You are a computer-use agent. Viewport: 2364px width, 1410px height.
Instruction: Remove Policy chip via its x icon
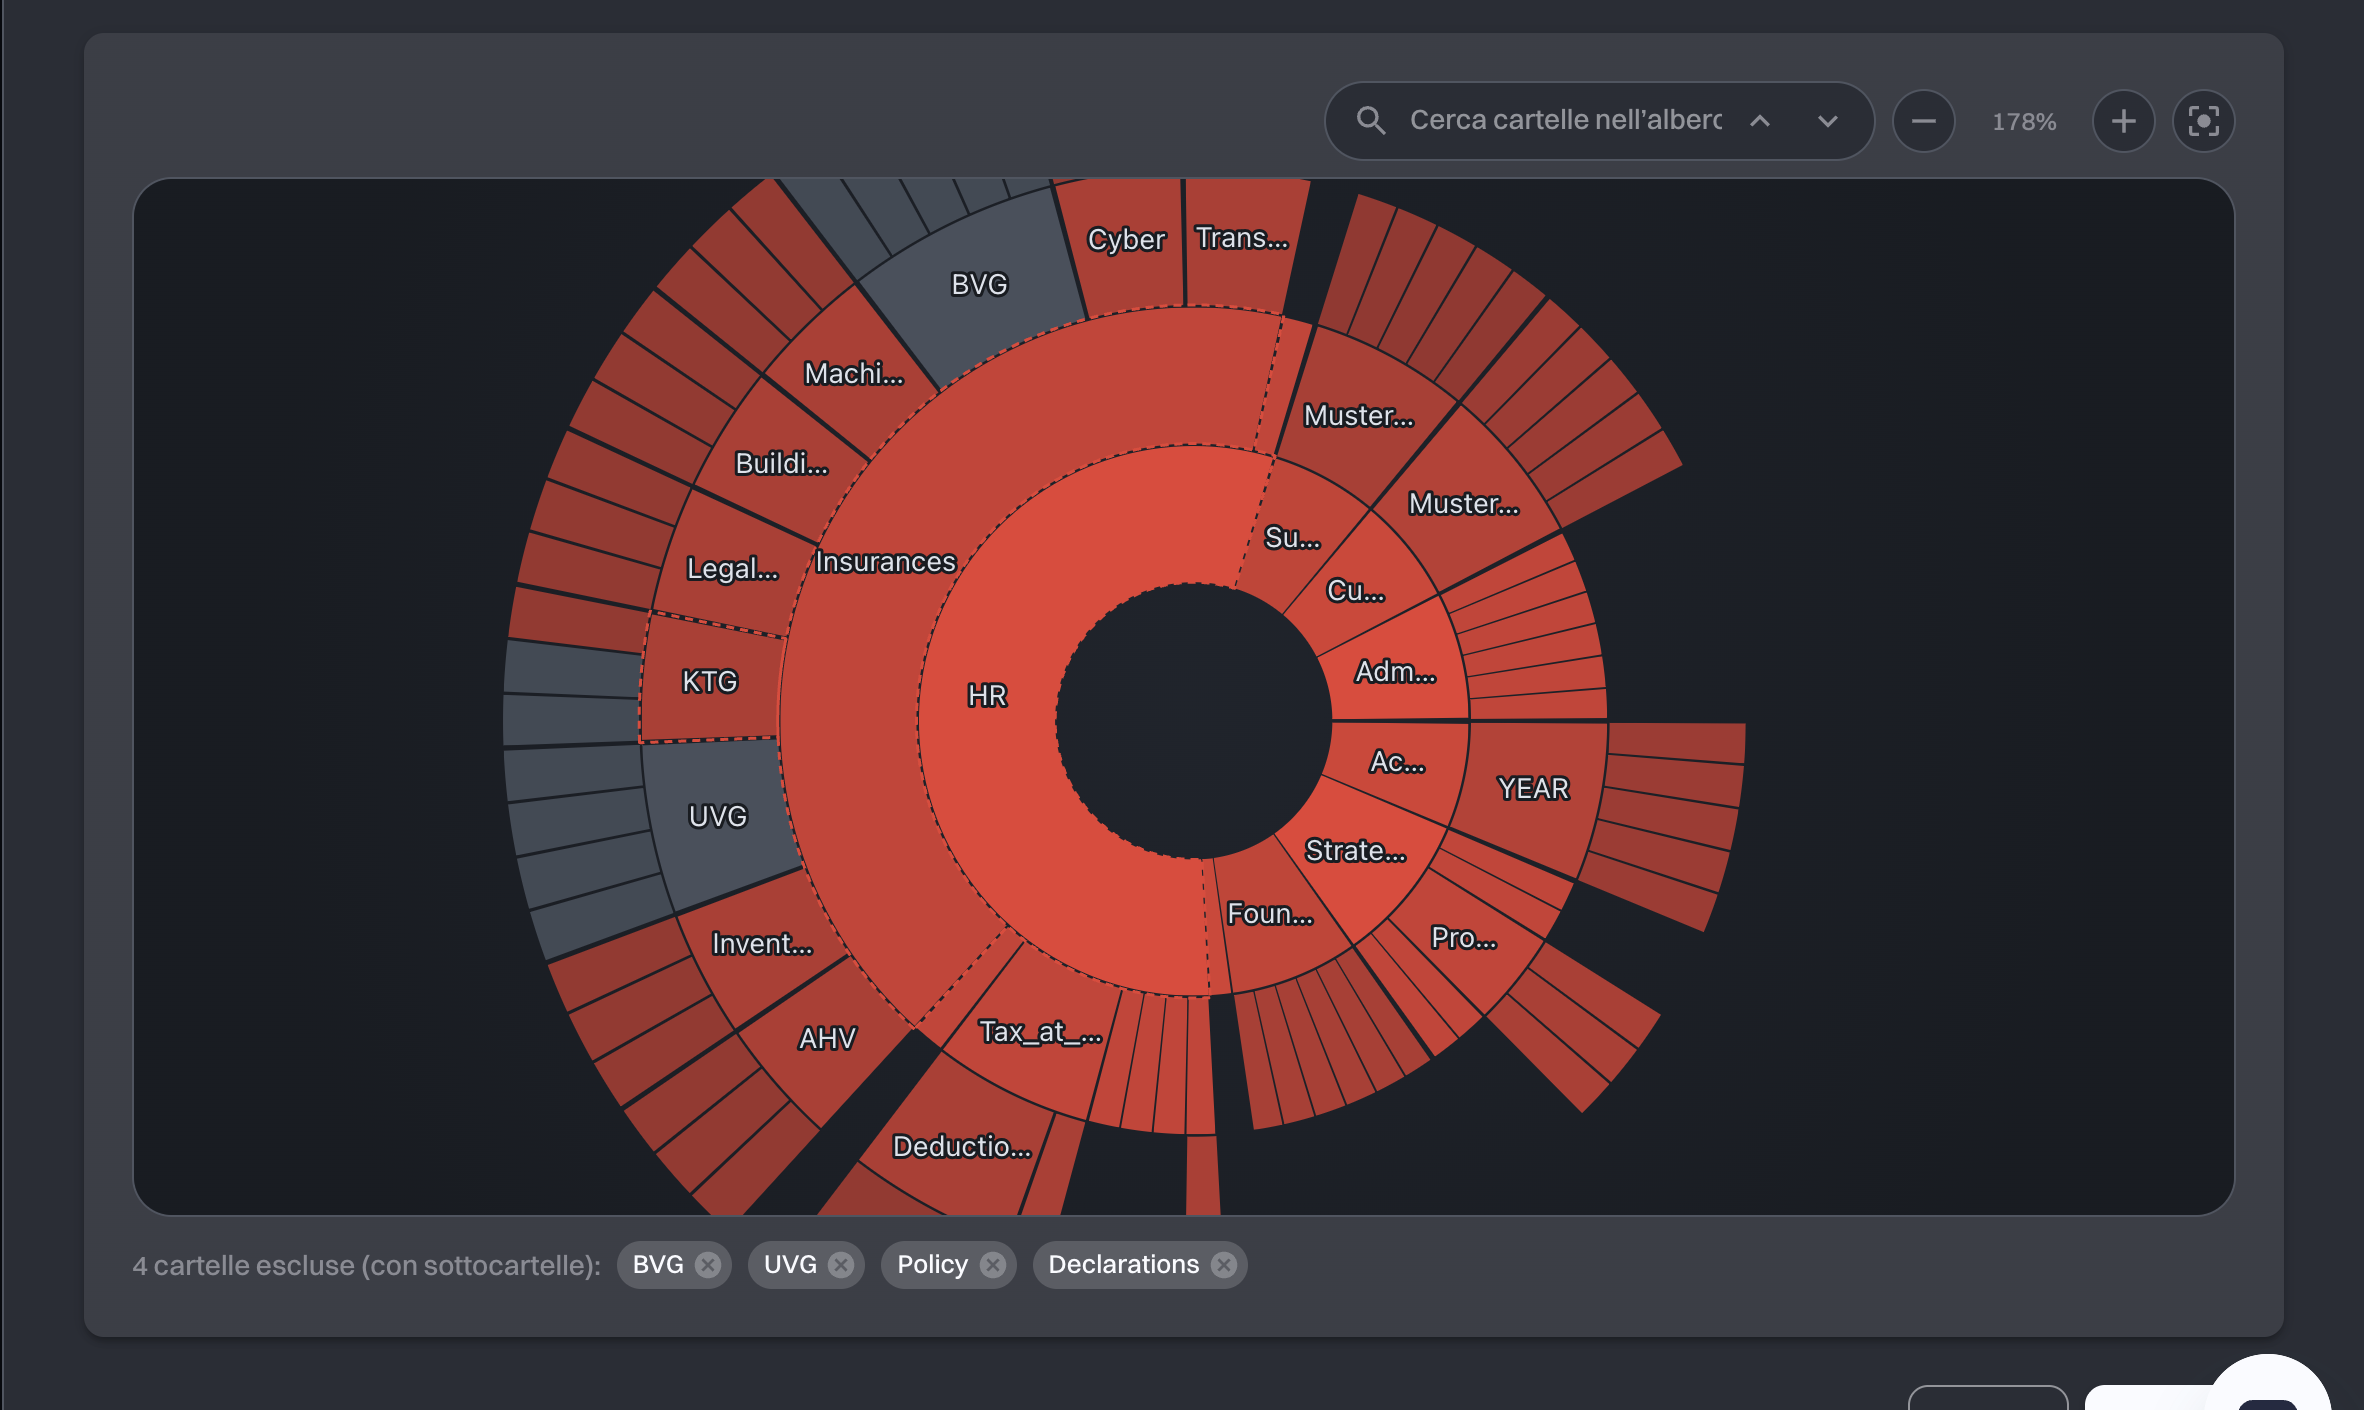993,1265
